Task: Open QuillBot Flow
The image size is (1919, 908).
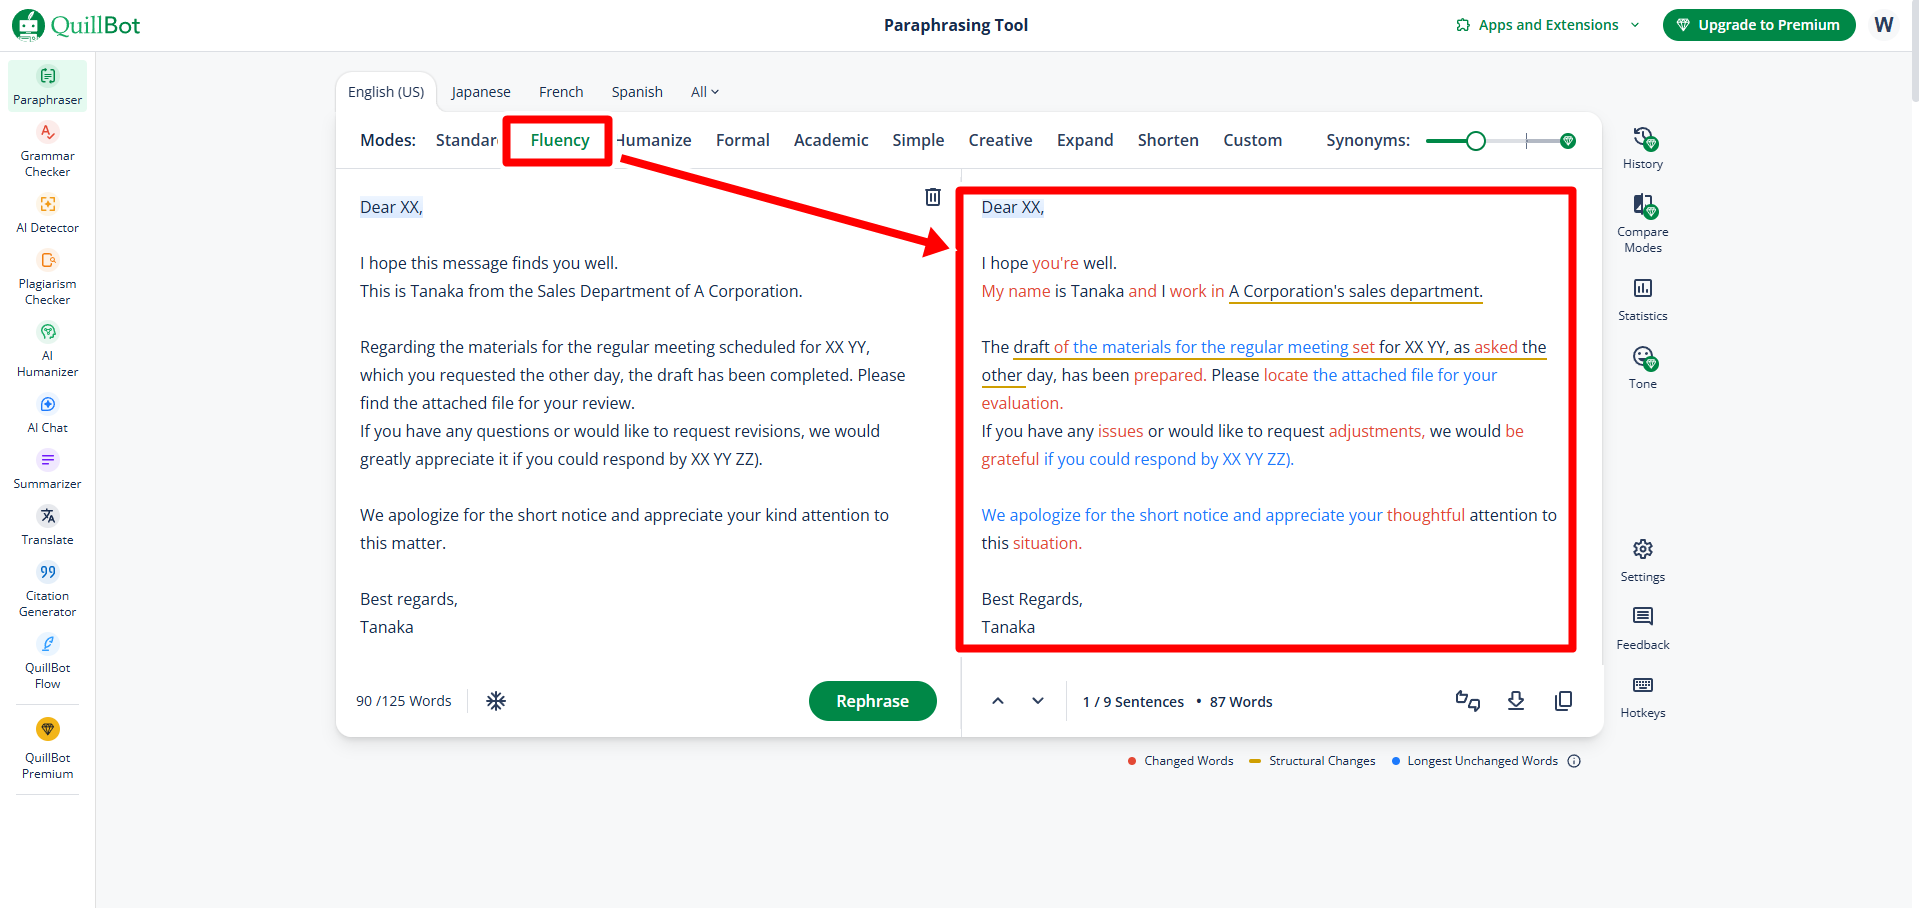Action: [x=48, y=662]
